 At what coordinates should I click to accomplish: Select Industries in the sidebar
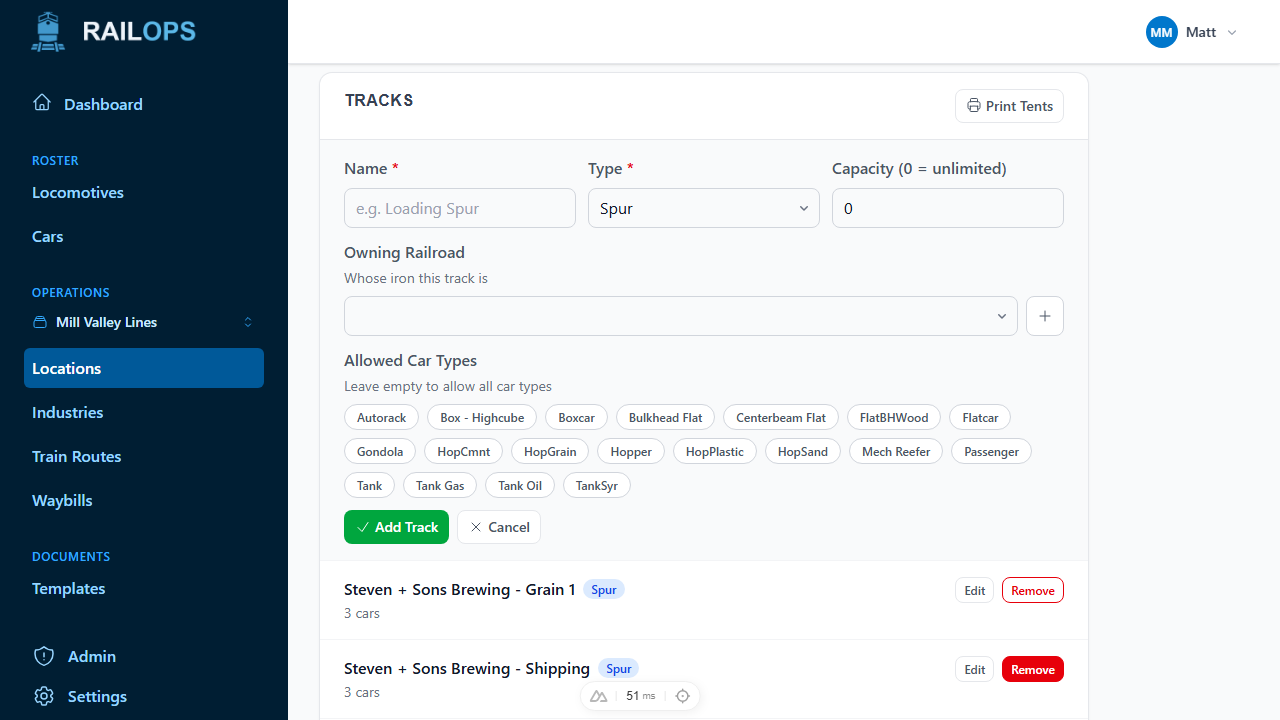tap(68, 412)
